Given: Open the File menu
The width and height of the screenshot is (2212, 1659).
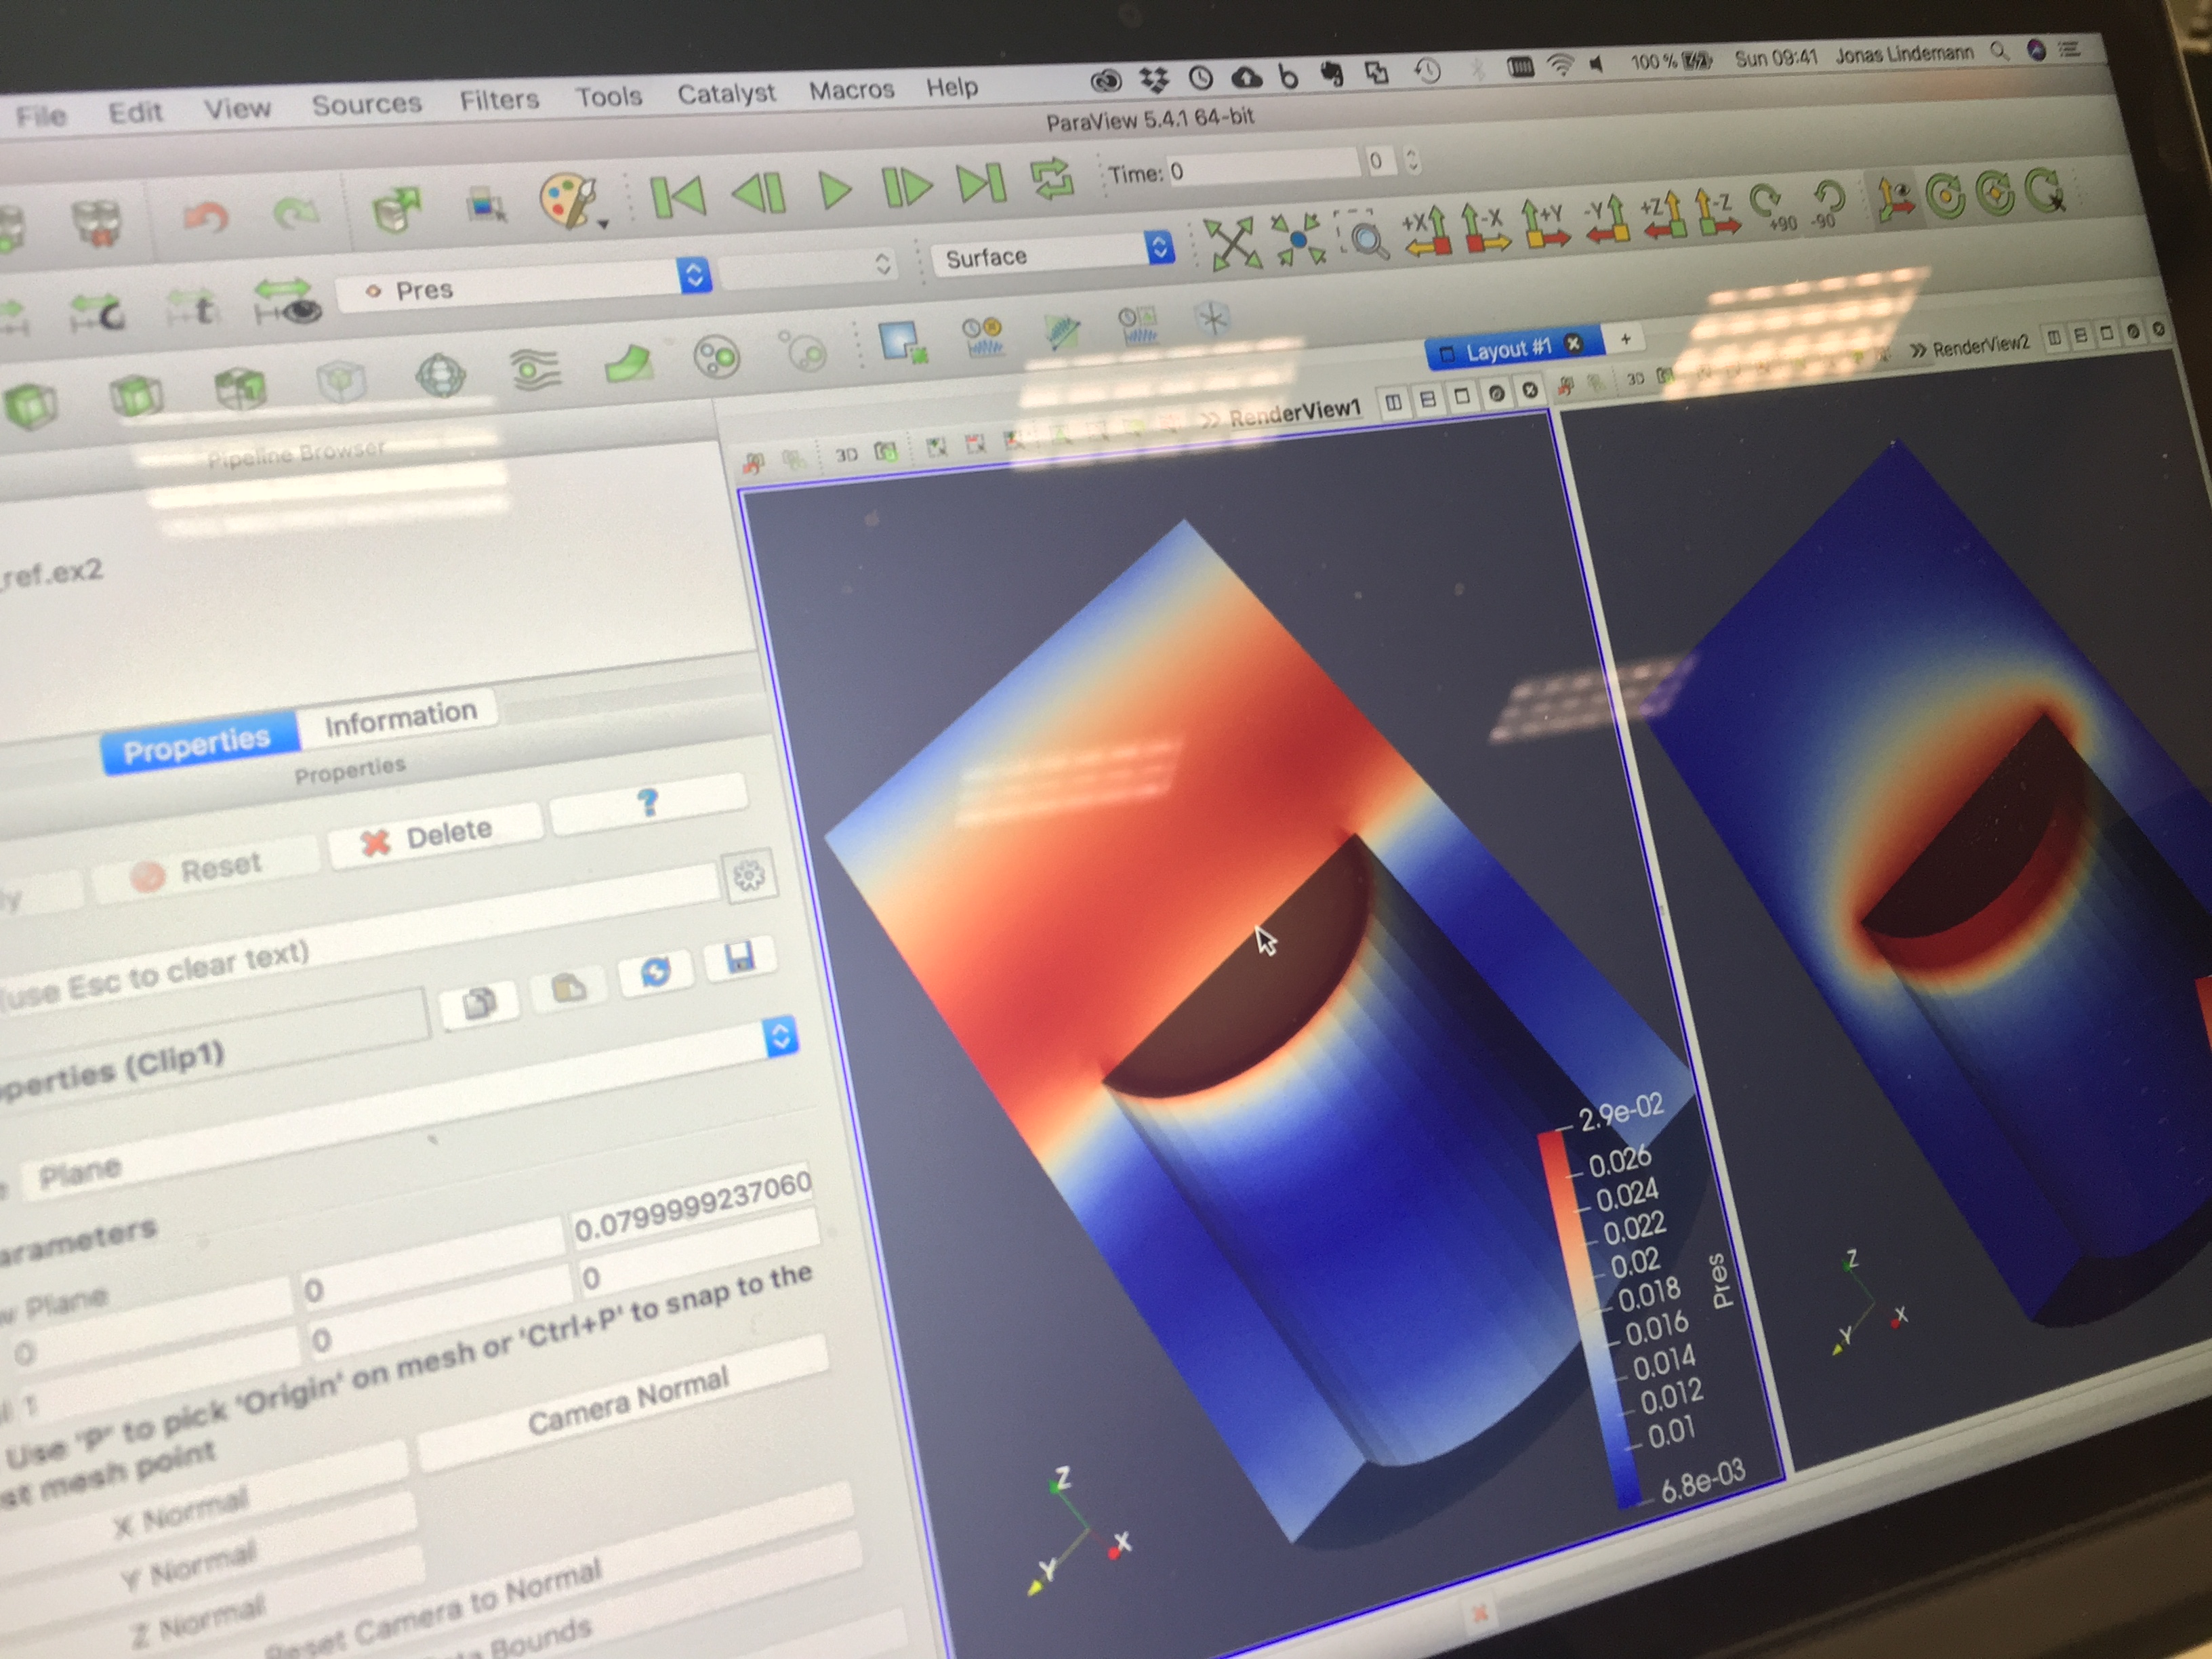Looking at the screenshot, I should click(41, 116).
